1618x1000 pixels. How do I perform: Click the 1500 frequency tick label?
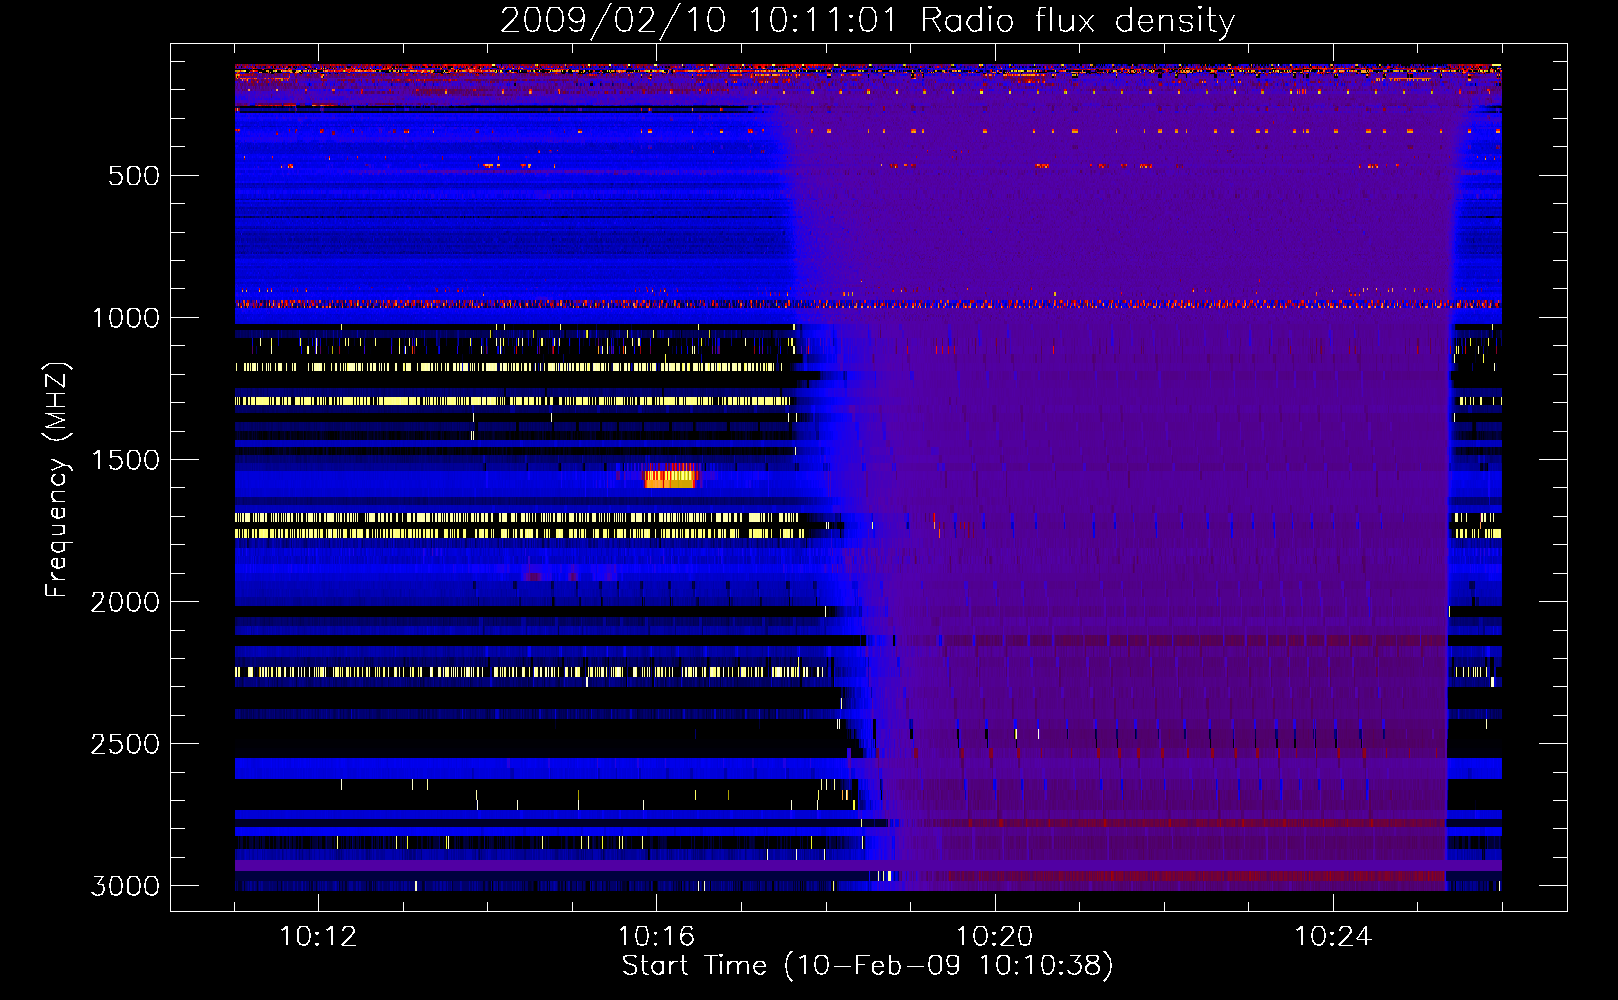[125, 460]
